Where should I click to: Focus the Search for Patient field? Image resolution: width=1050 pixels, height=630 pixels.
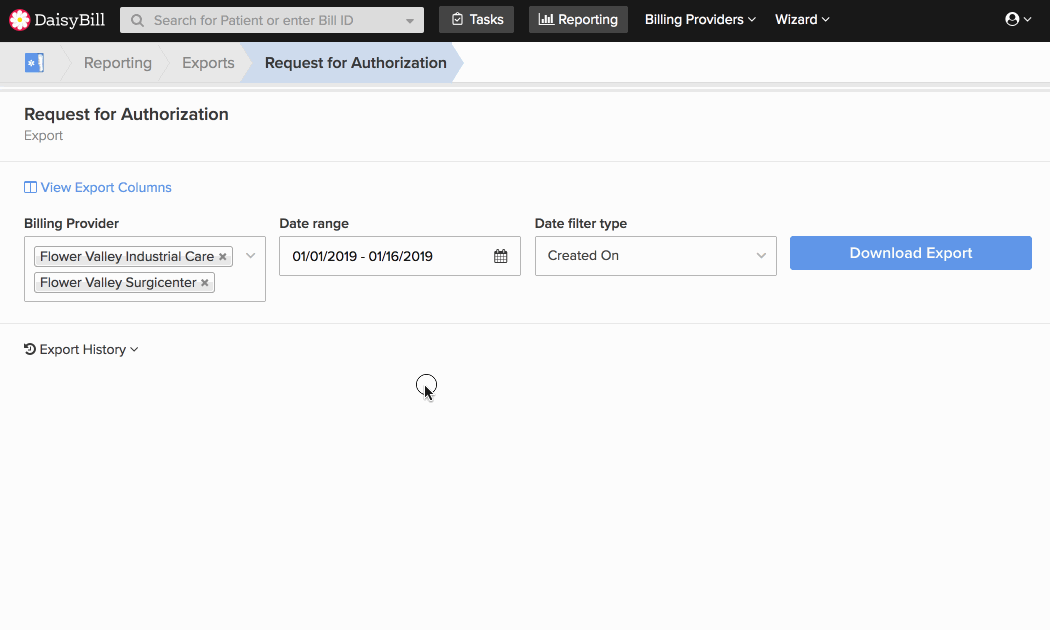[x=271, y=20]
